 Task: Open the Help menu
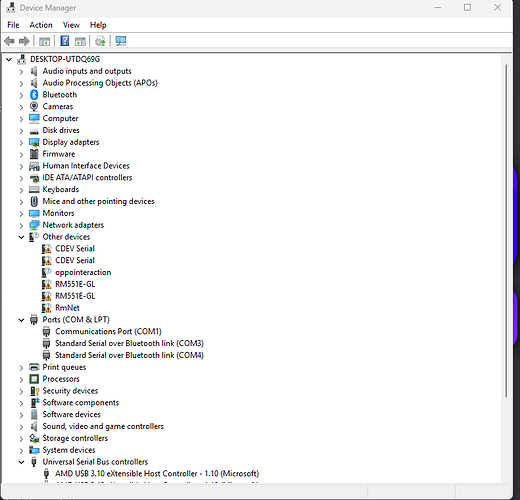[x=98, y=25]
